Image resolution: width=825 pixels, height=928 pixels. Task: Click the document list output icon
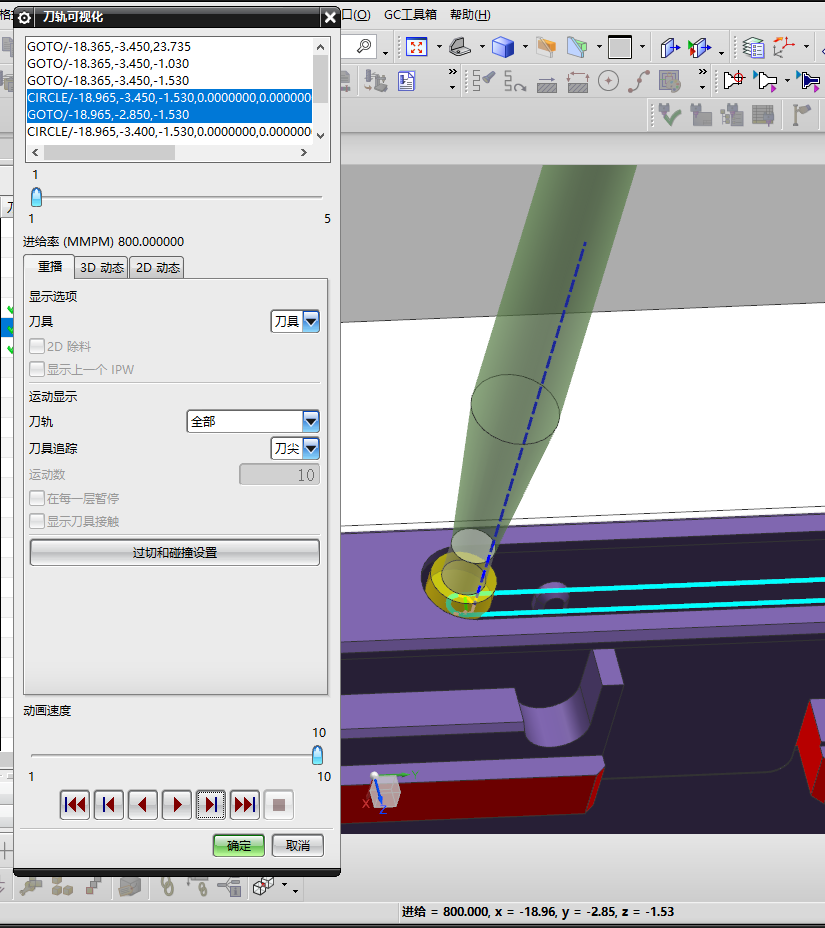406,80
